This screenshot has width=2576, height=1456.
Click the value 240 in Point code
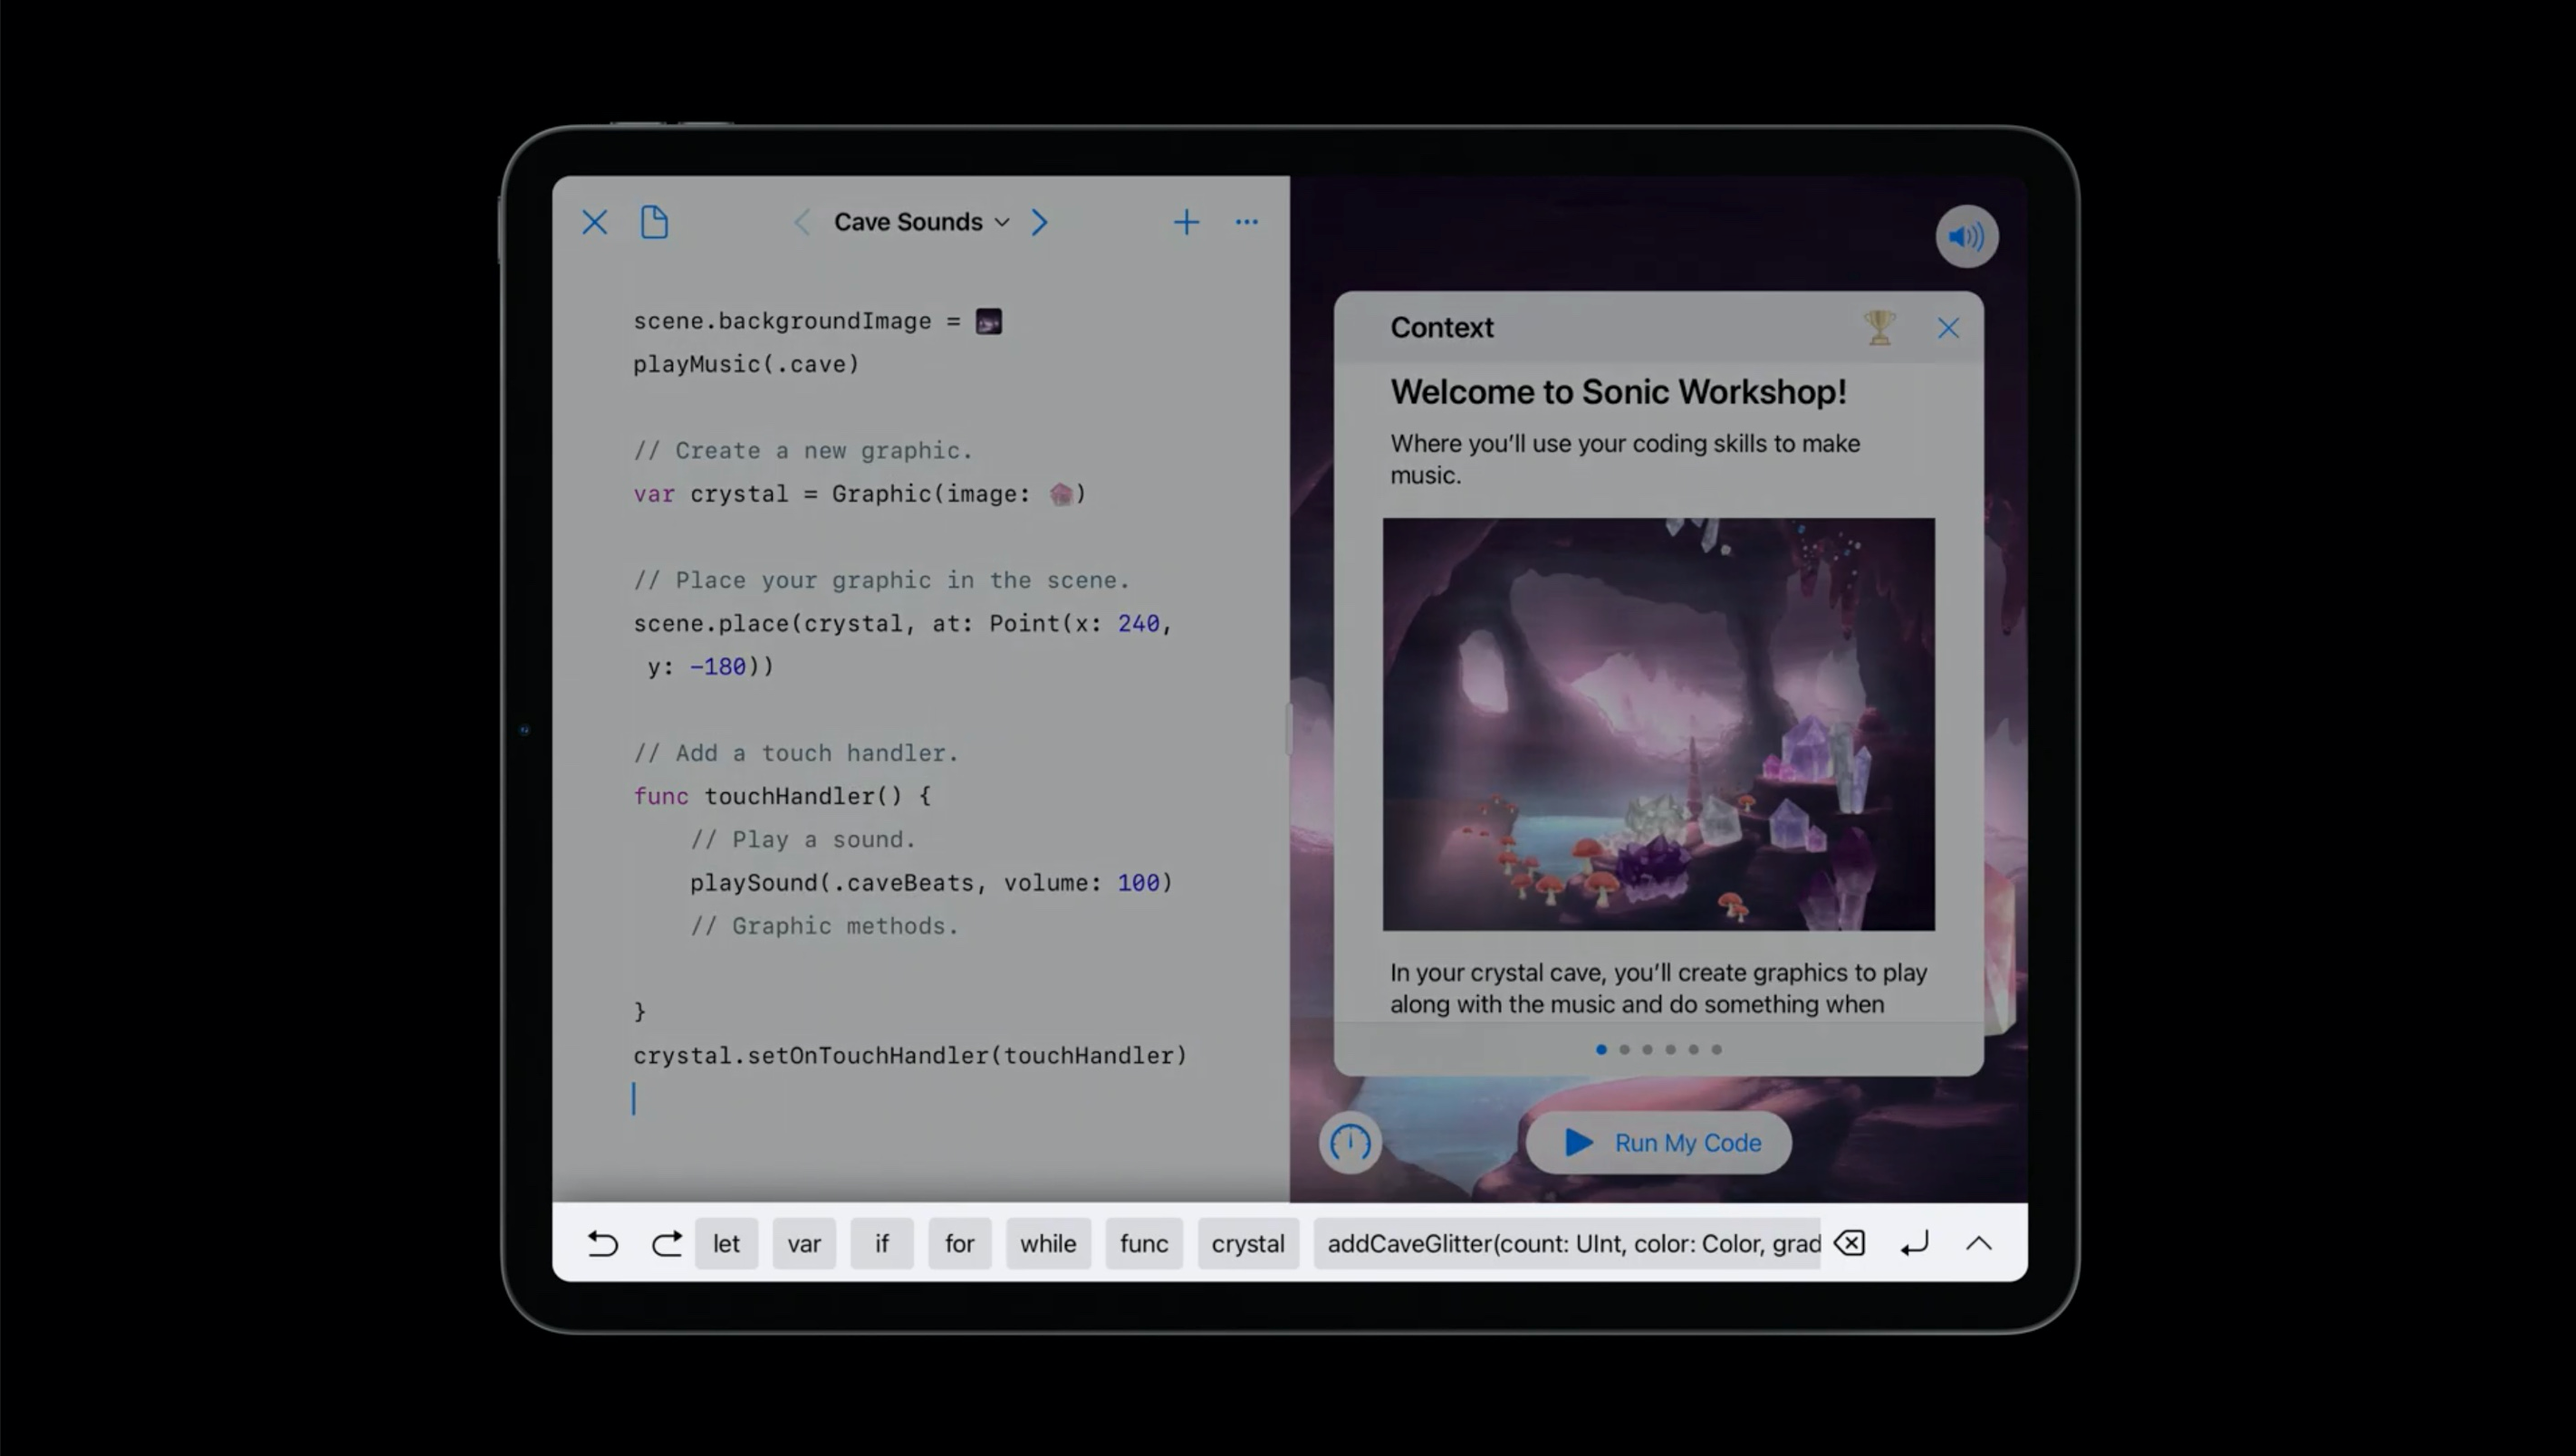coord(1138,623)
